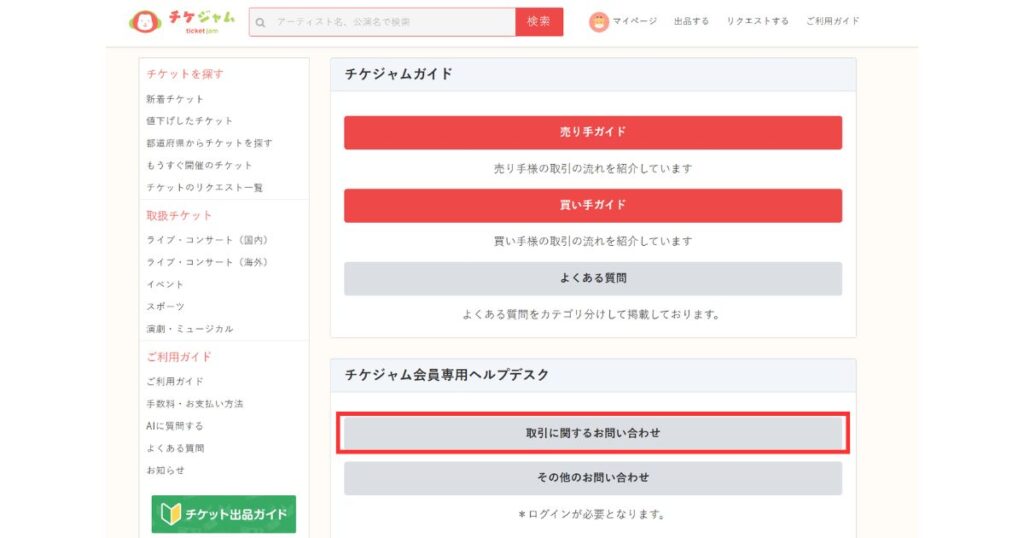Open 都道府県からチケットを探す link
The height and width of the screenshot is (538, 1024).
click(x=209, y=143)
